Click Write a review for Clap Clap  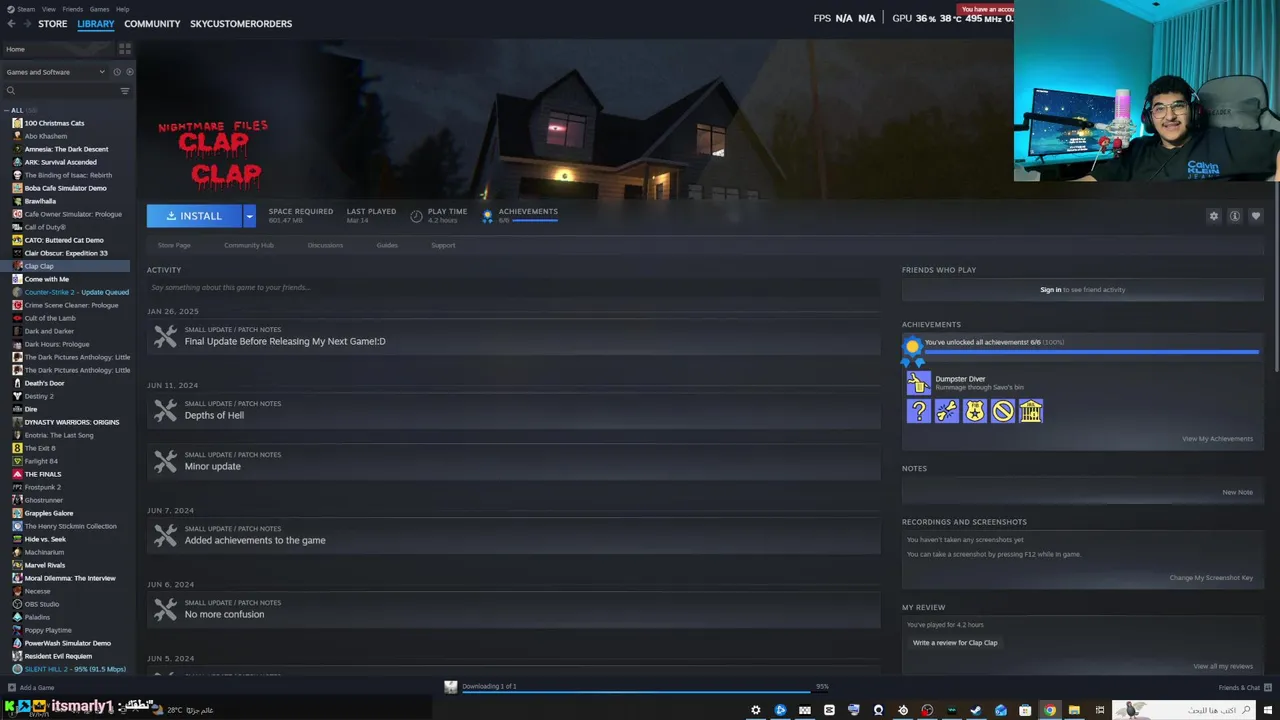tap(955, 643)
